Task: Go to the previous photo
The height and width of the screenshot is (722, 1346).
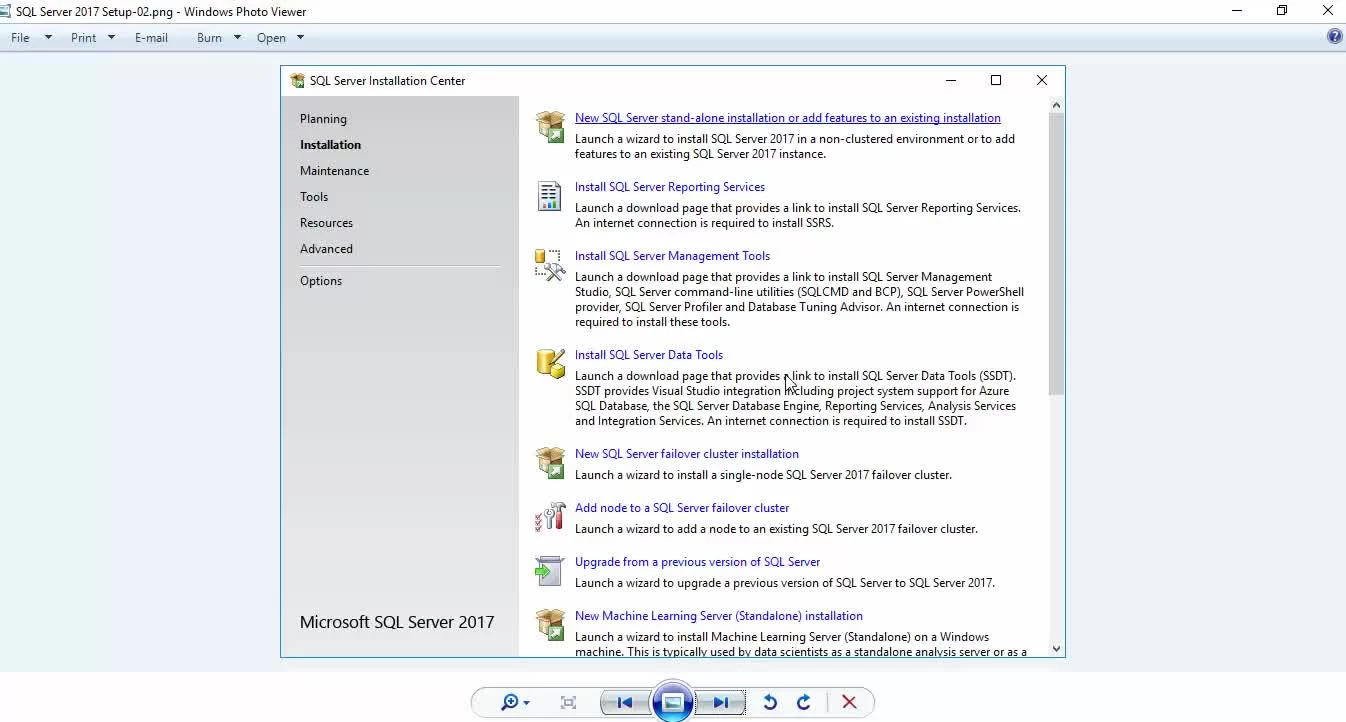Action: pyautogui.click(x=625, y=702)
